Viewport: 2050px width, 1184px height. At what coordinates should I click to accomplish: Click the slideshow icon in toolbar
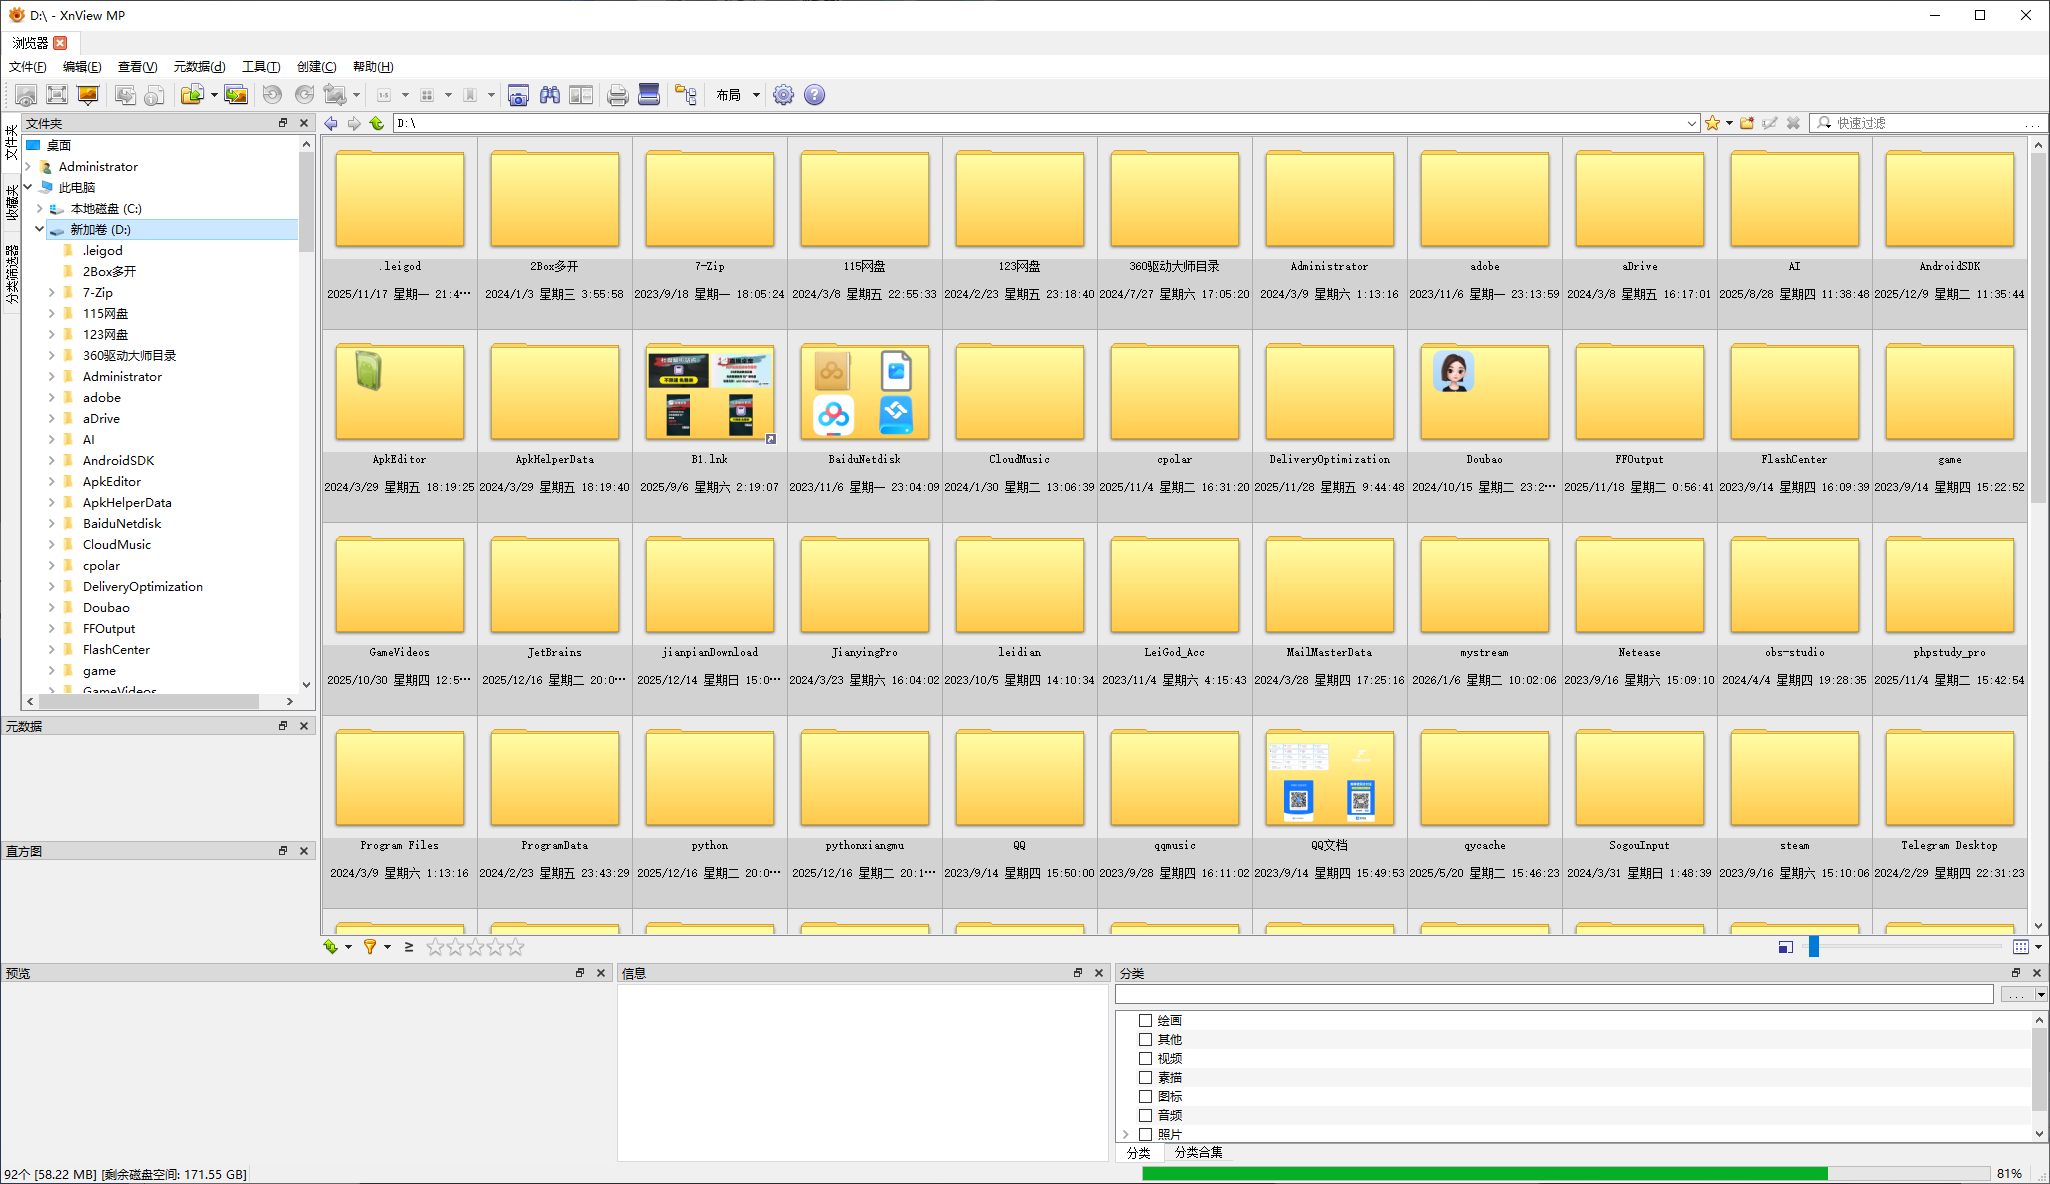click(88, 95)
